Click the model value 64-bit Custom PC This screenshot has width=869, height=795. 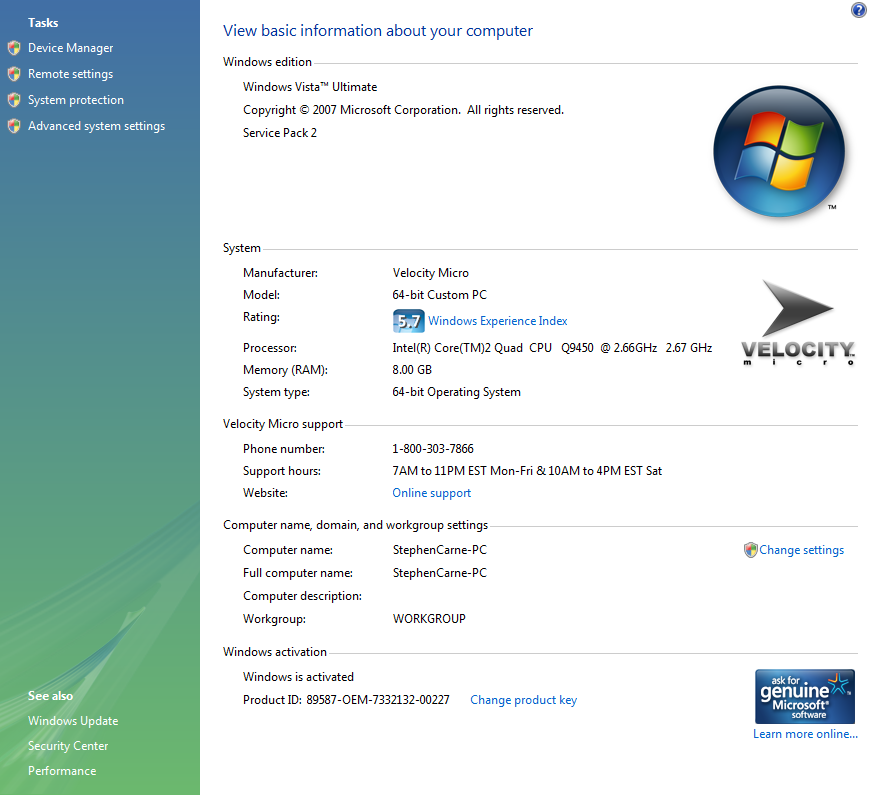point(439,295)
